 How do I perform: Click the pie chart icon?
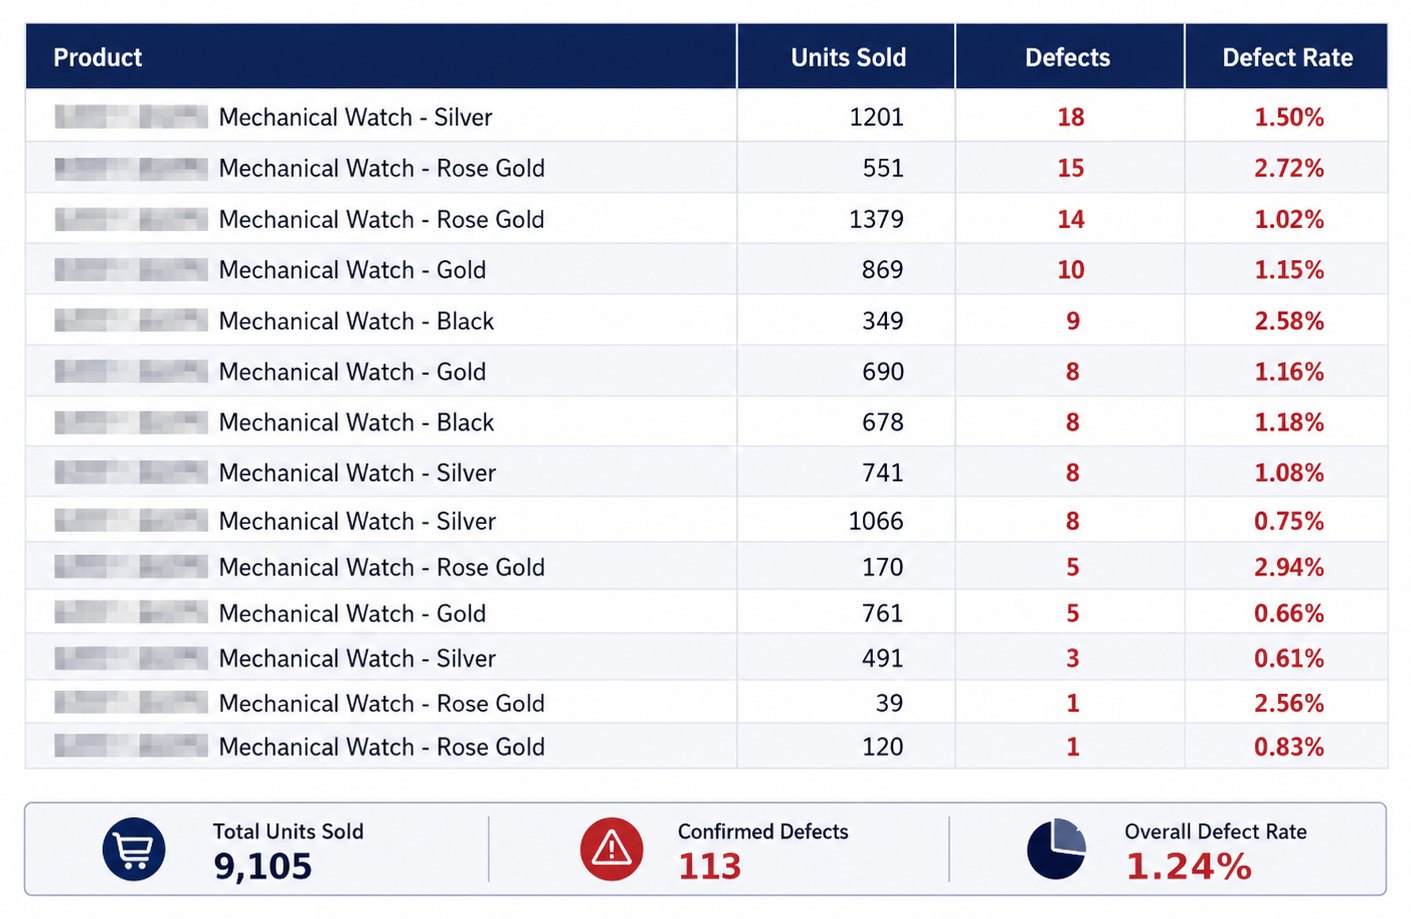[x=1056, y=849]
